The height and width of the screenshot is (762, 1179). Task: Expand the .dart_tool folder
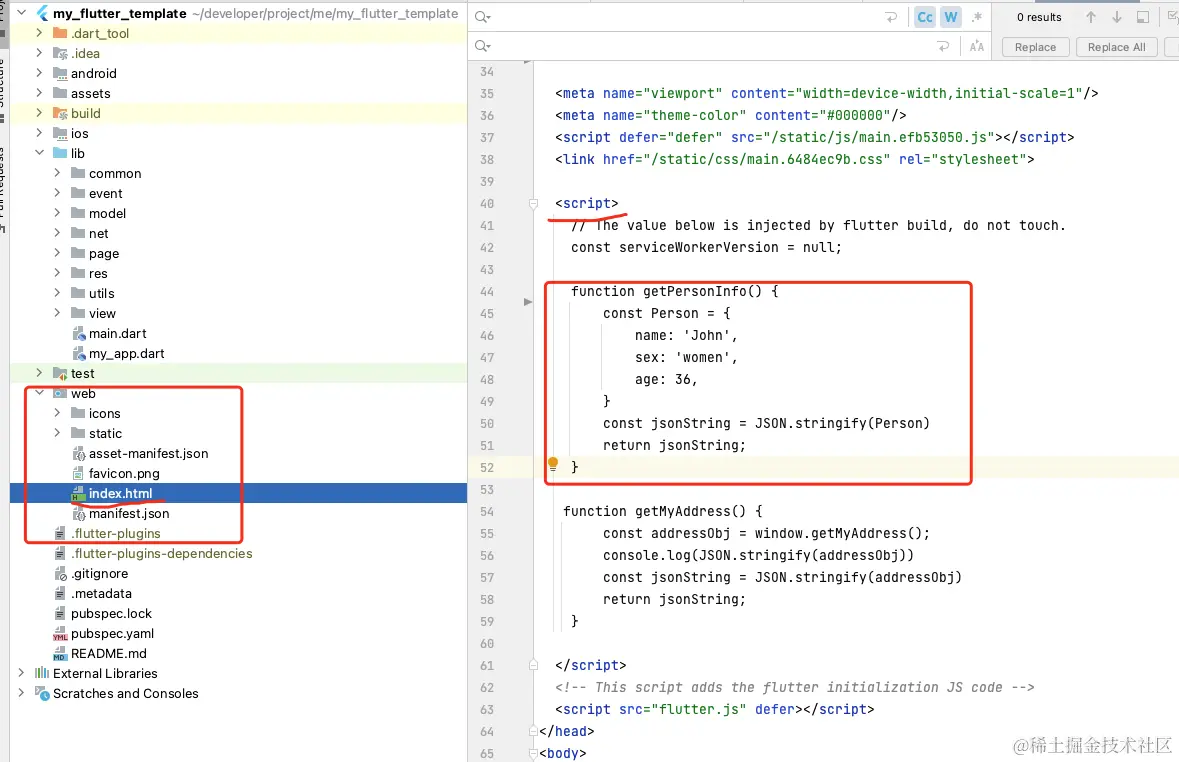39,33
